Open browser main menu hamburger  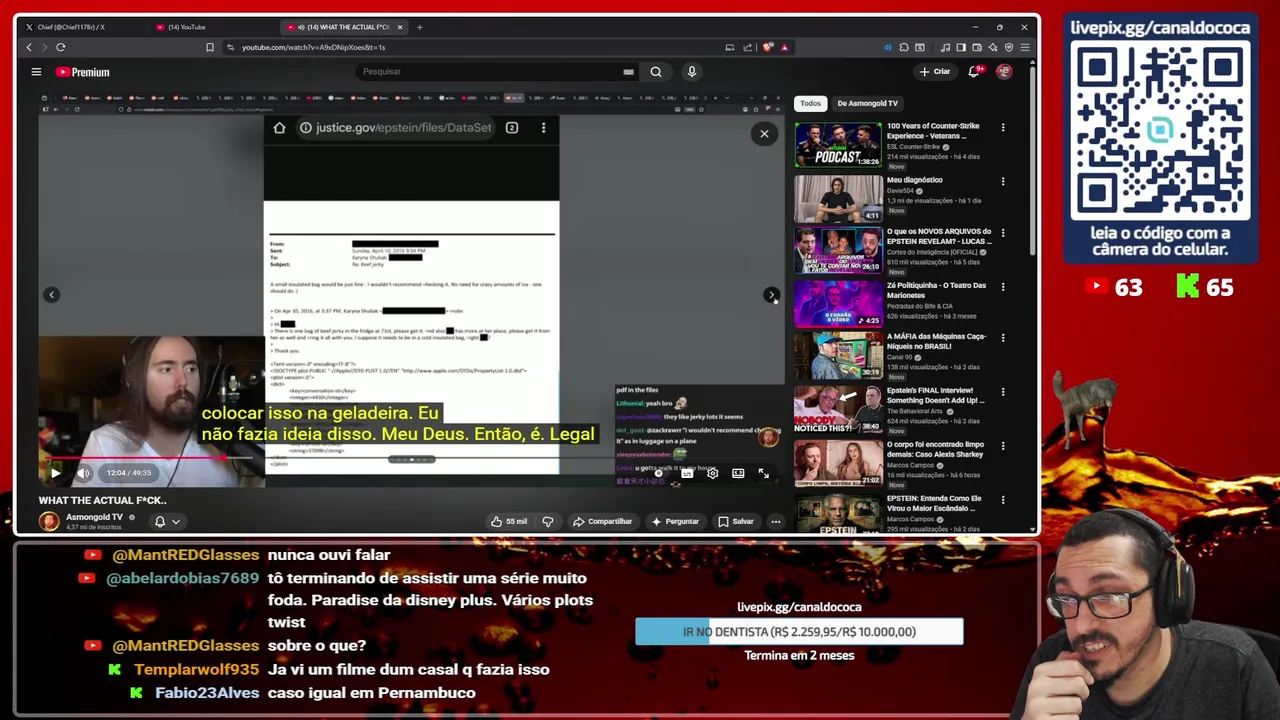coord(1025,47)
